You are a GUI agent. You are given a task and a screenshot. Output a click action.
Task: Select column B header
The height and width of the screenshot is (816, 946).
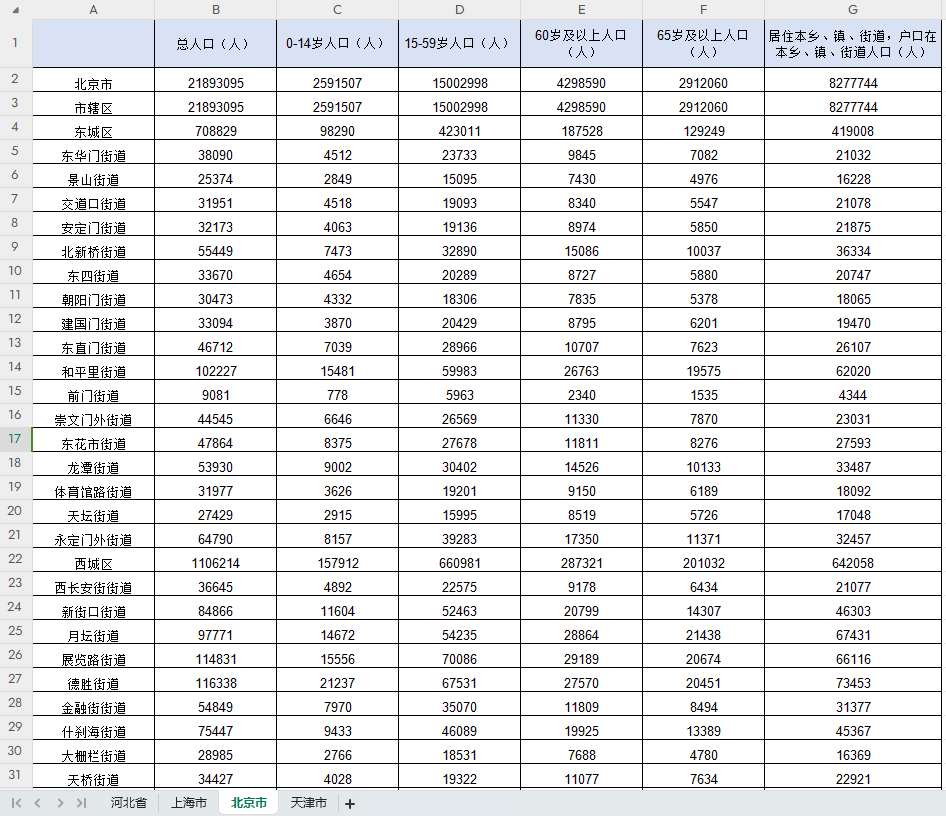tap(216, 9)
